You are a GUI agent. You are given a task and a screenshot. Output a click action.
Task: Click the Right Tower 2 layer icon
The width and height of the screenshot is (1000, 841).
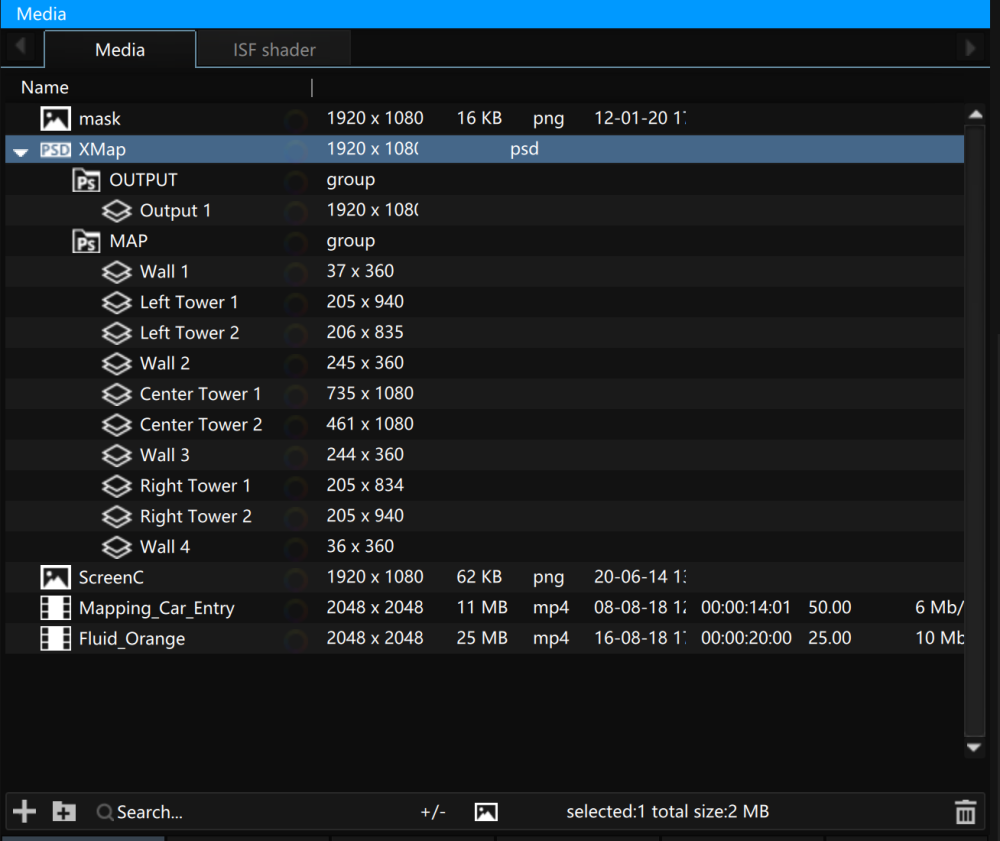coord(117,516)
